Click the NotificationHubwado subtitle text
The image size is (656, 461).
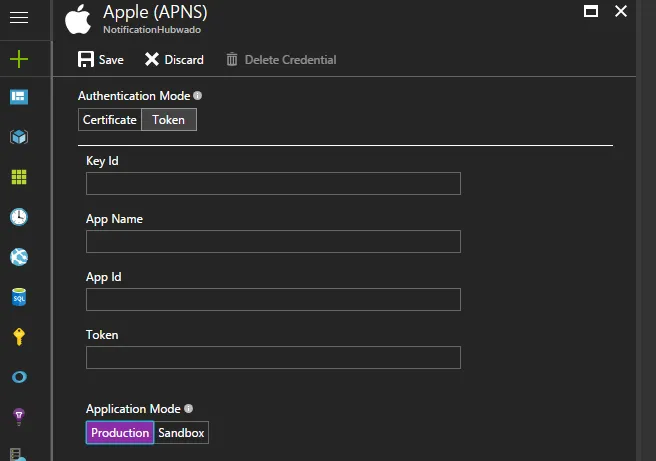click(x=152, y=30)
